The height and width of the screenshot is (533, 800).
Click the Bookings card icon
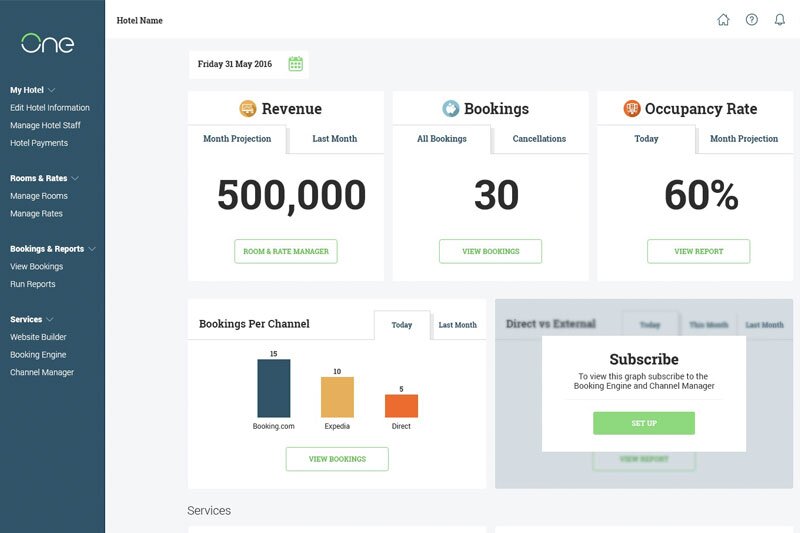coord(451,108)
